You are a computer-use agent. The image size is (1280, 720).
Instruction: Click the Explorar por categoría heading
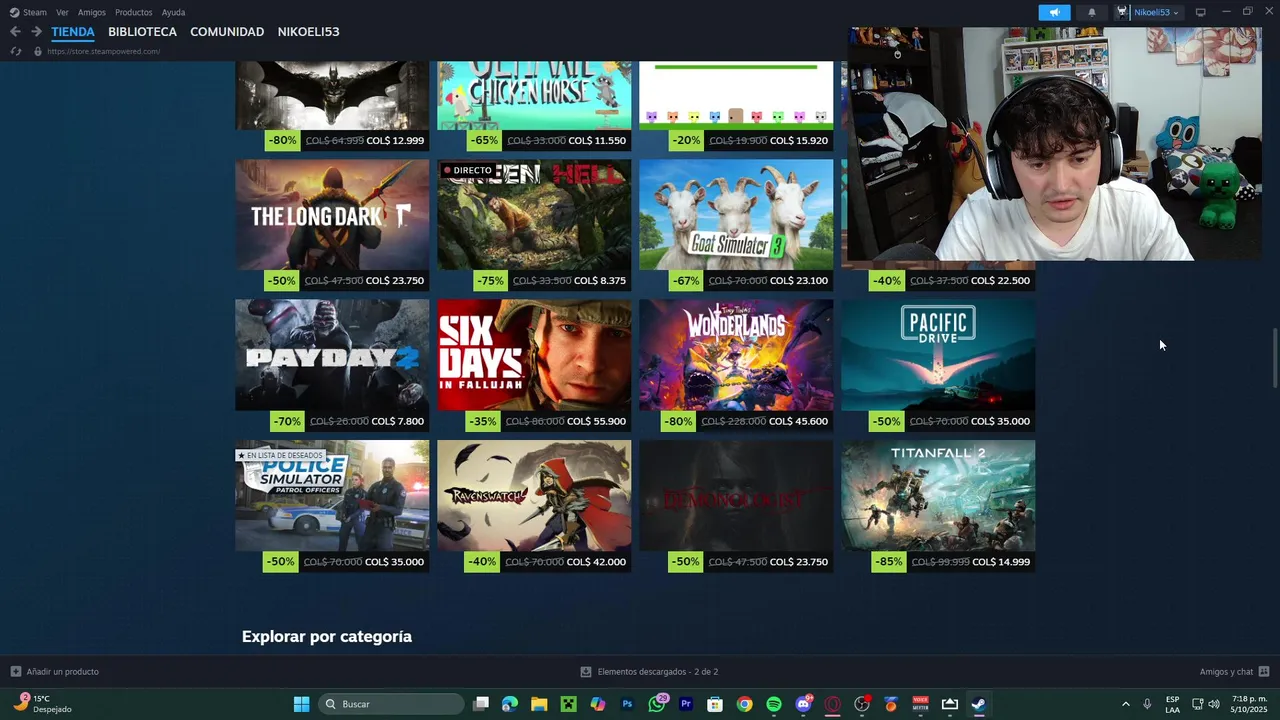pos(327,636)
